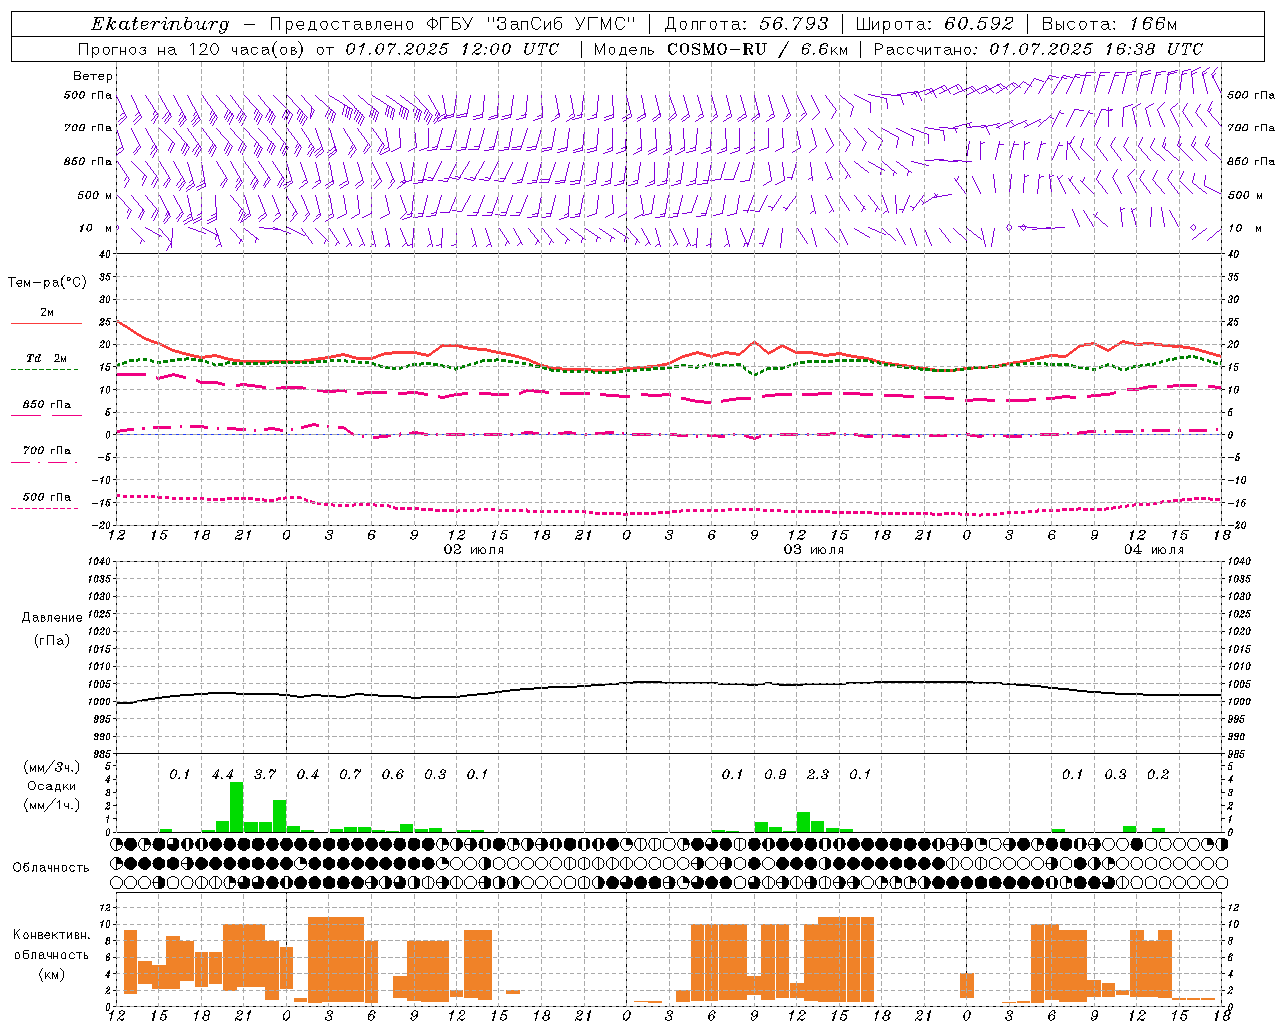Screen dimensions: 1280x1024
Task: Click the 4.4 precipitation total
Action: pos(223,775)
